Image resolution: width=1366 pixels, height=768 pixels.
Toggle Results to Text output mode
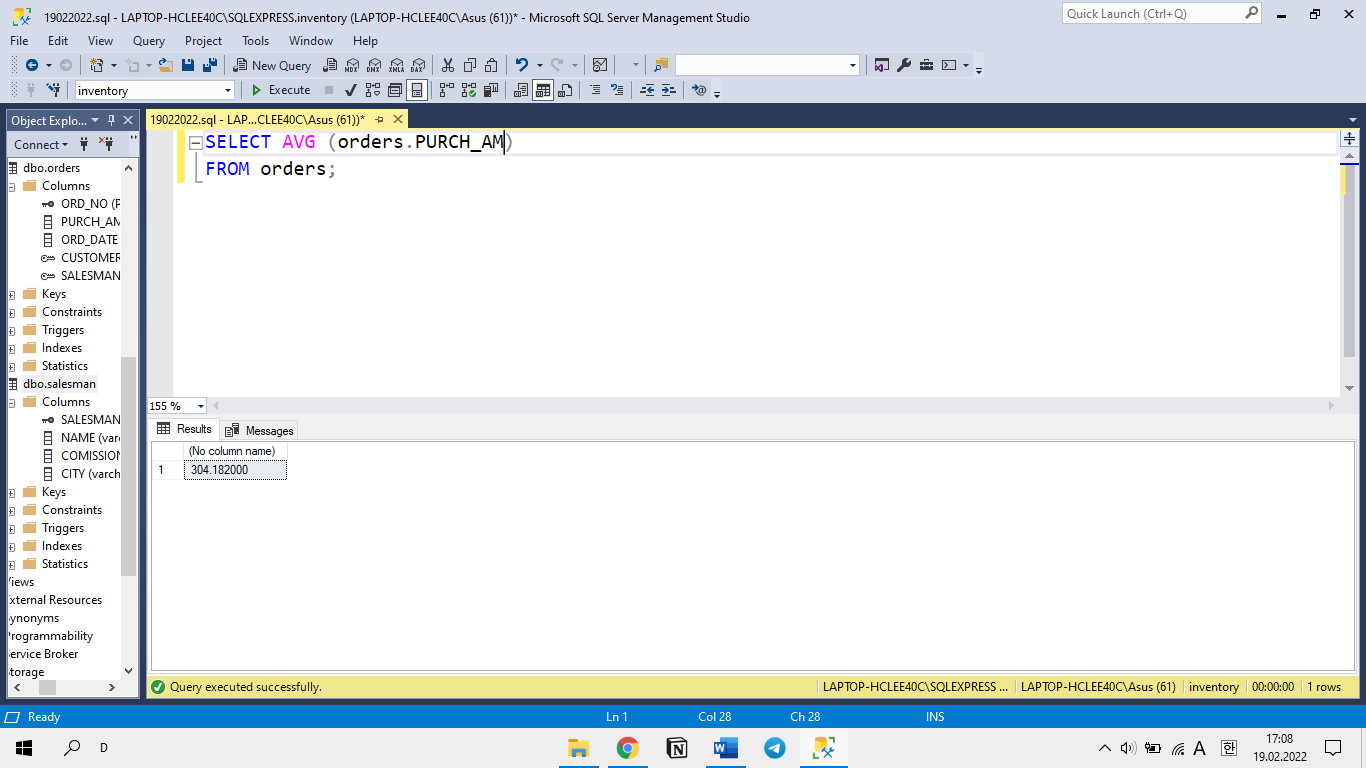[521, 90]
